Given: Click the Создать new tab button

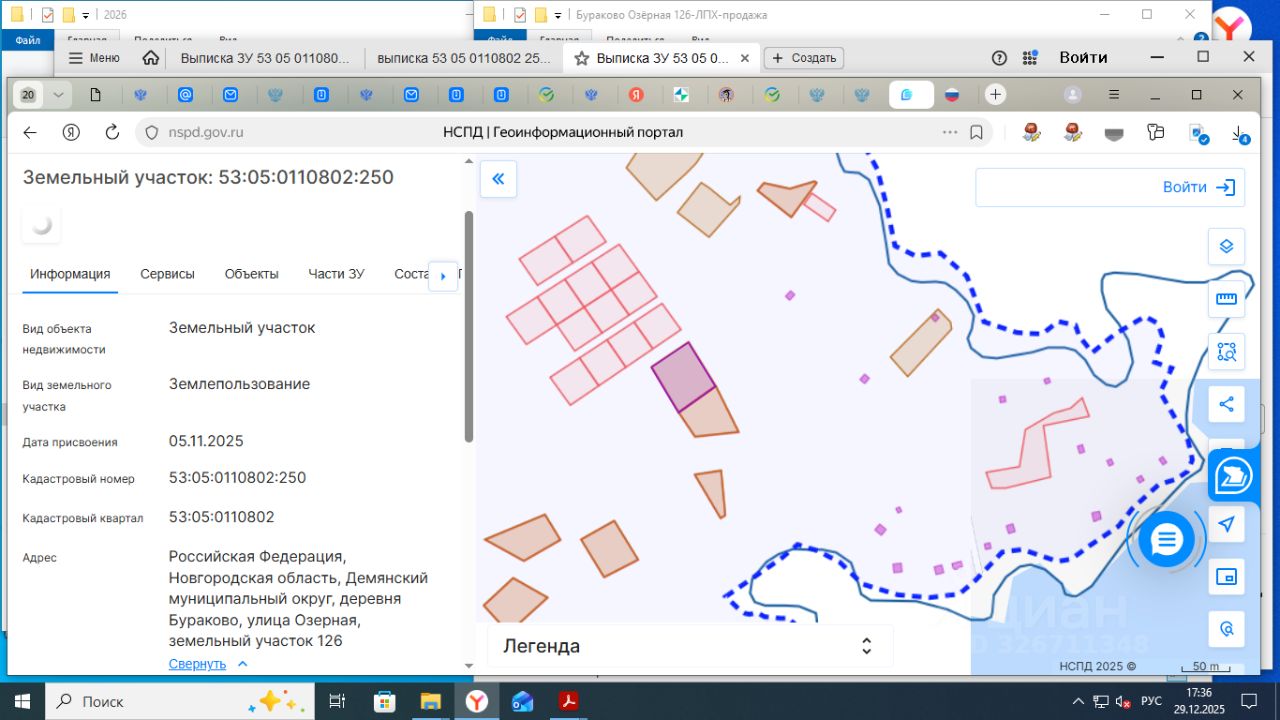Looking at the screenshot, I should point(804,58).
